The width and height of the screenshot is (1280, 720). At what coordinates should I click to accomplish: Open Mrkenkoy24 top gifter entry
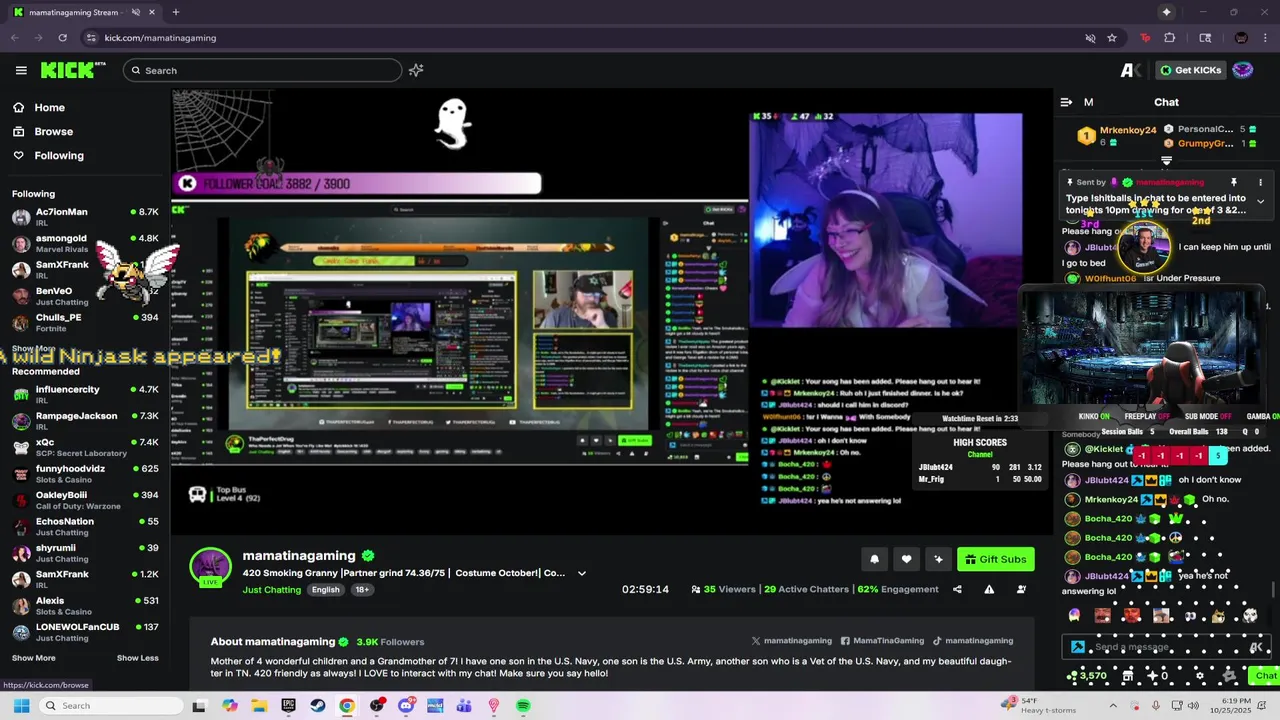[x=1118, y=136]
